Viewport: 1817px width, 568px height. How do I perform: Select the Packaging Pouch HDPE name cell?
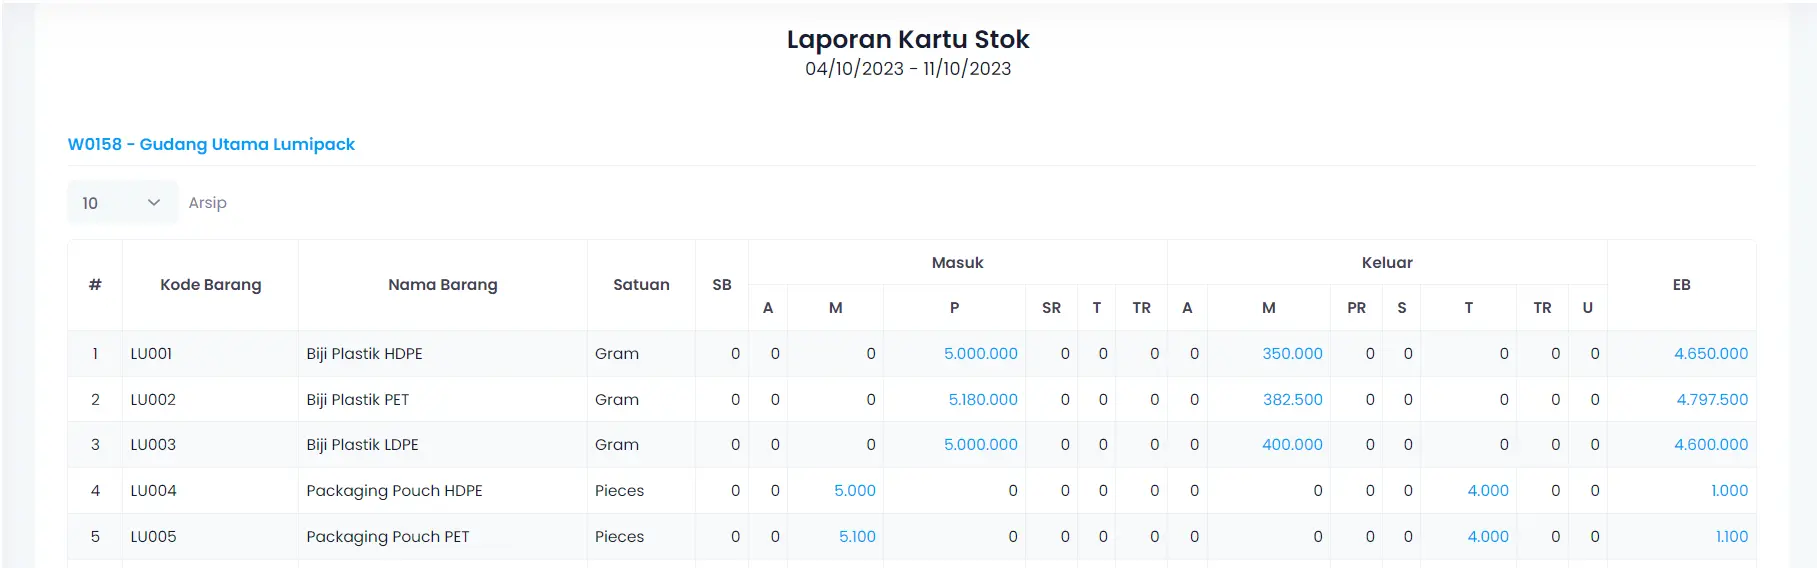[443, 491]
